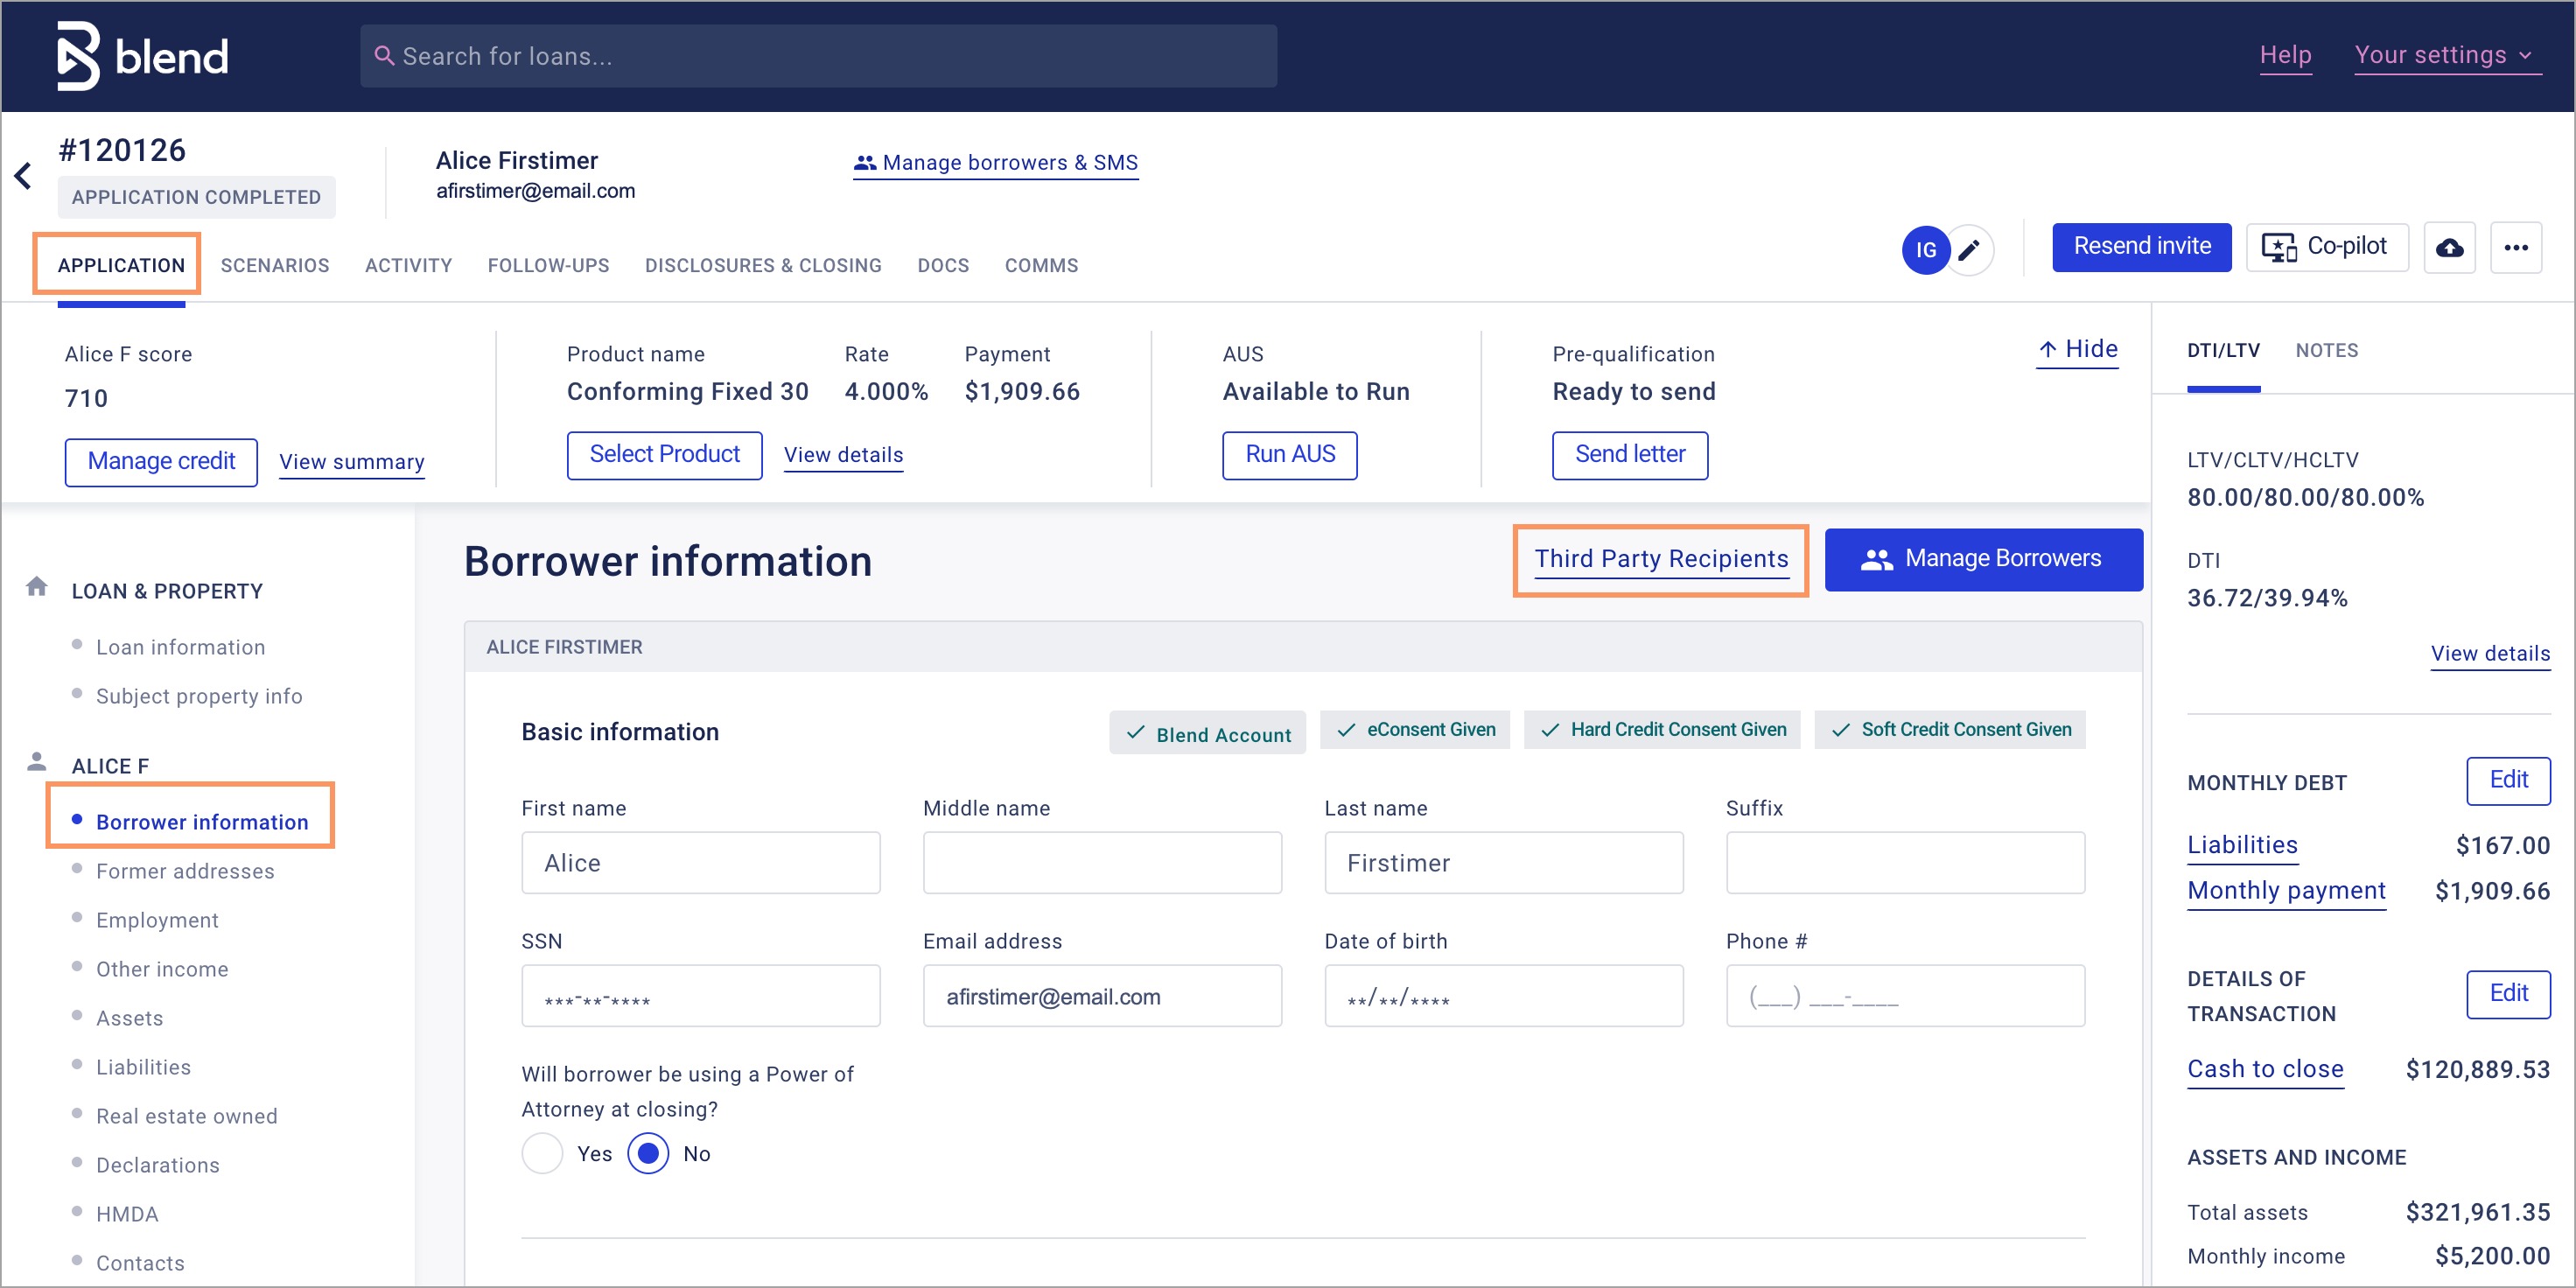Open Employment section in sidebar
The height and width of the screenshot is (1288, 2576).
tap(157, 920)
